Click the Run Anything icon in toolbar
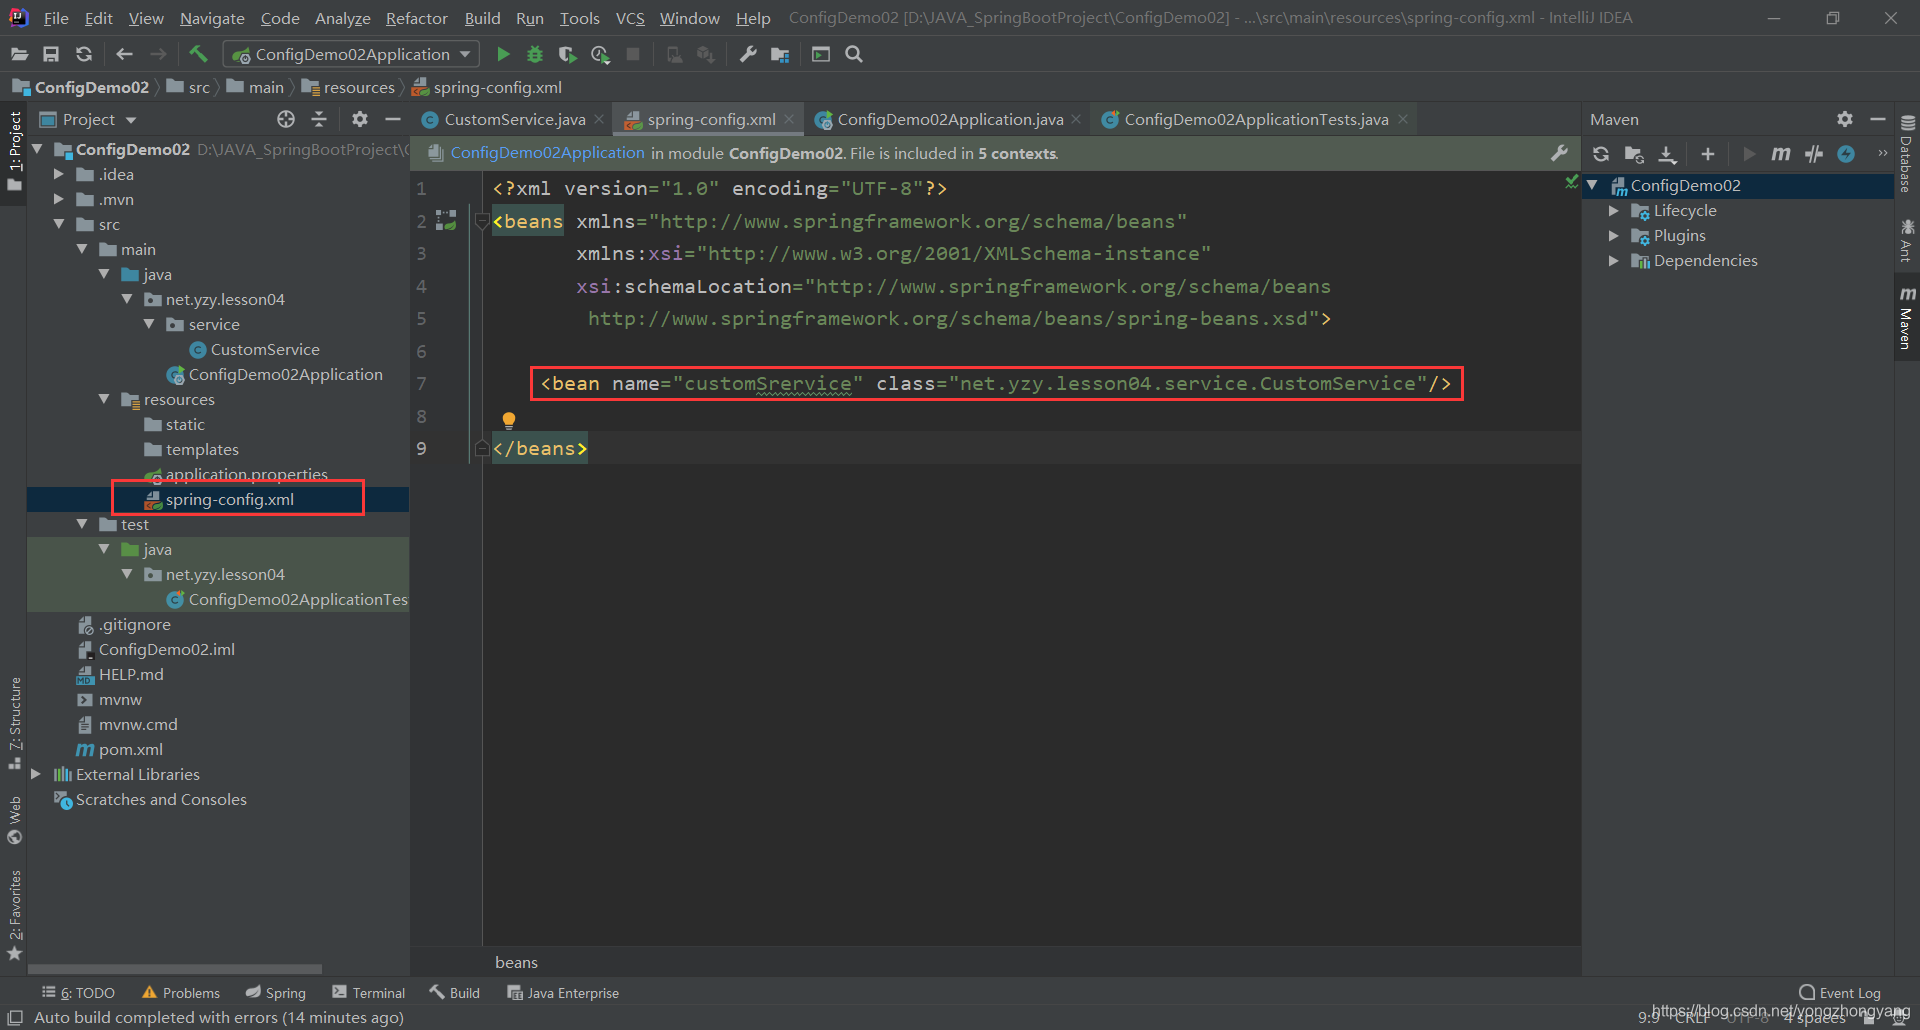 (821, 54)
